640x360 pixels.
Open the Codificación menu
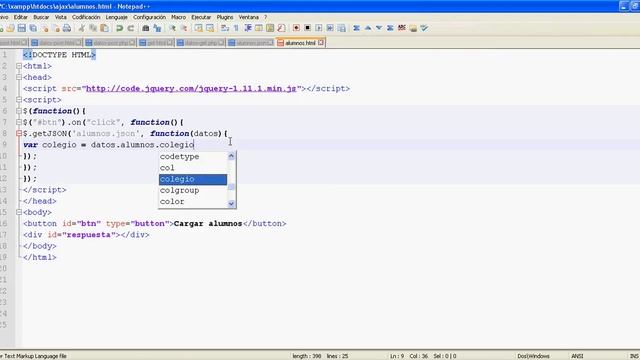(x=86, y=17)
